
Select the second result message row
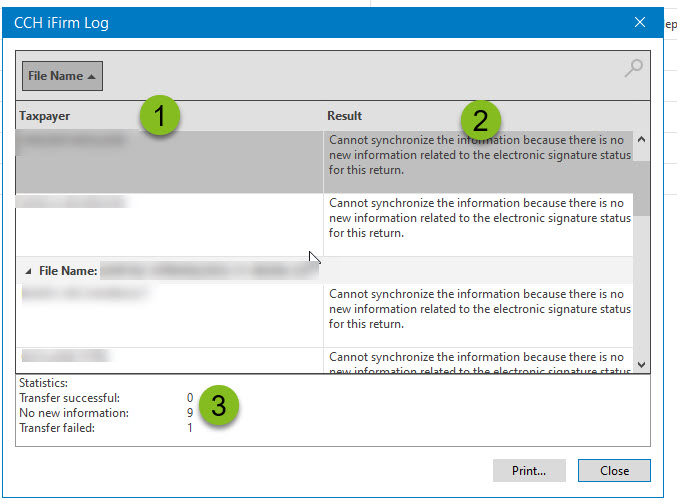(480, 219)
